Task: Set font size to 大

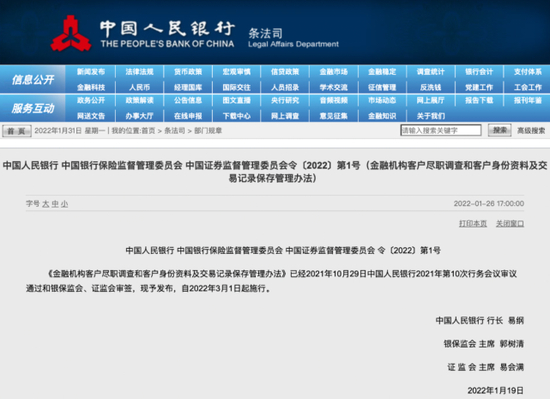Action: pyautogui.click(x=46, y=204)
